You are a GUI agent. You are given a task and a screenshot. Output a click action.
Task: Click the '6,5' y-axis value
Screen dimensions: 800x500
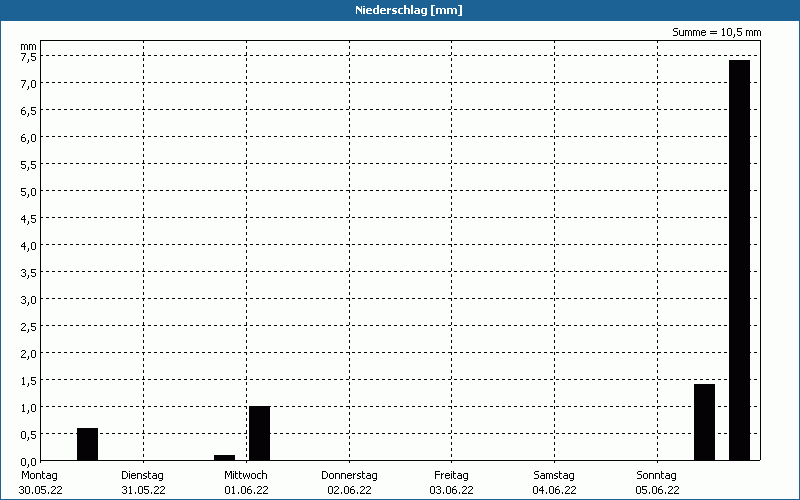(29, 111)
